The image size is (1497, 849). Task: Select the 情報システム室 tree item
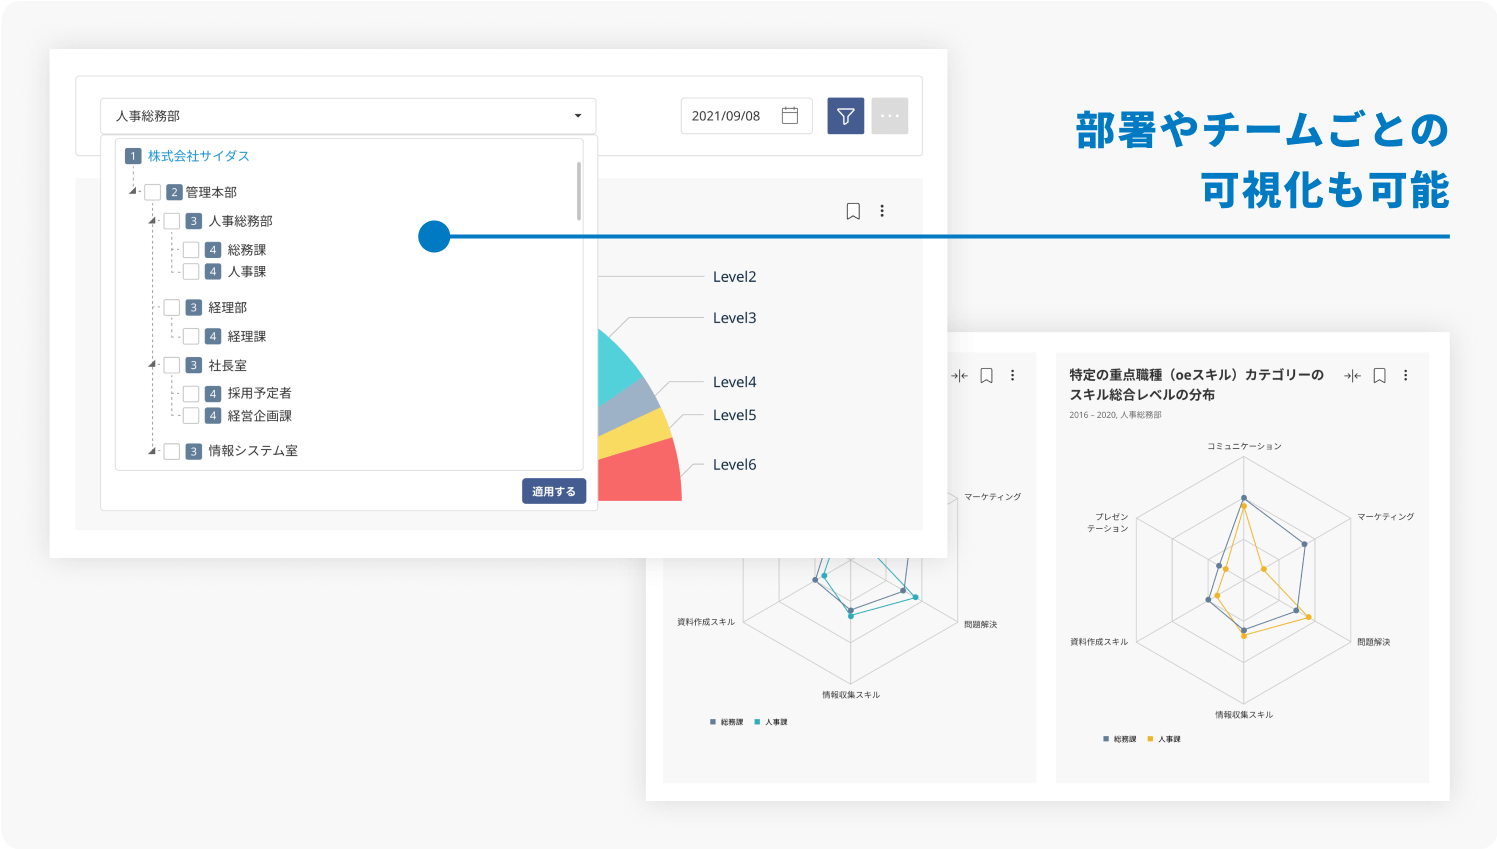tap(252, 451)
